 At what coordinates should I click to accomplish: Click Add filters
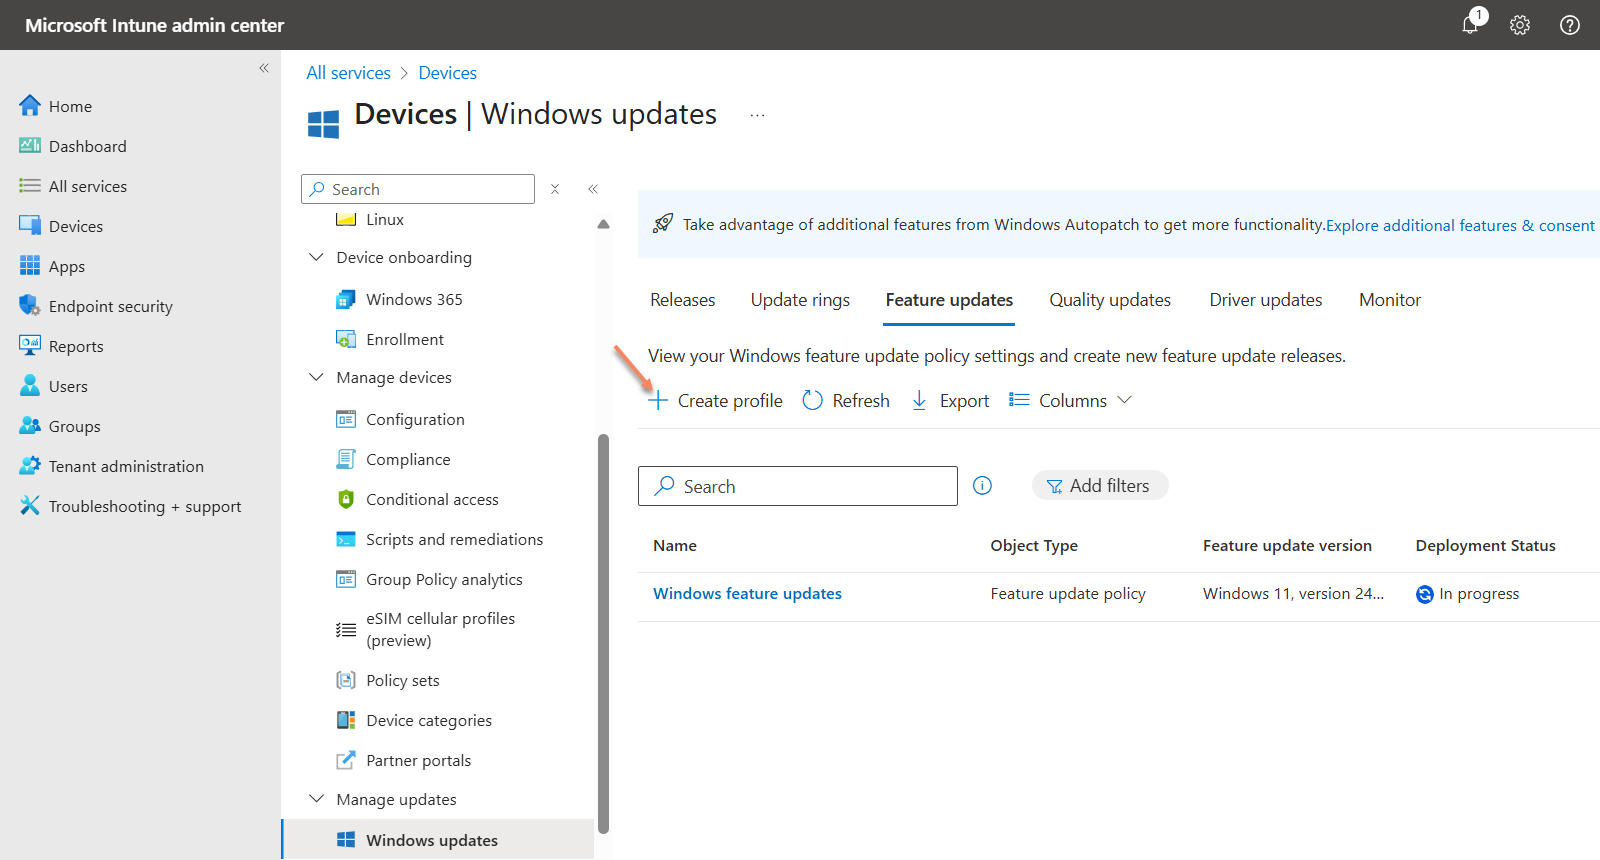[x=1099, y=486]
